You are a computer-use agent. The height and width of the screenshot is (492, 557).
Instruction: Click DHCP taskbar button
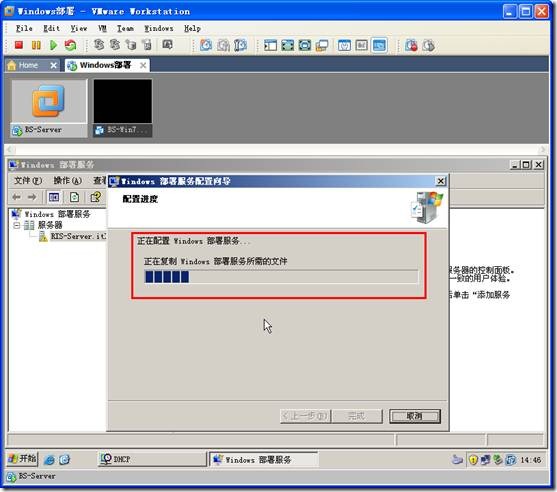152,459
